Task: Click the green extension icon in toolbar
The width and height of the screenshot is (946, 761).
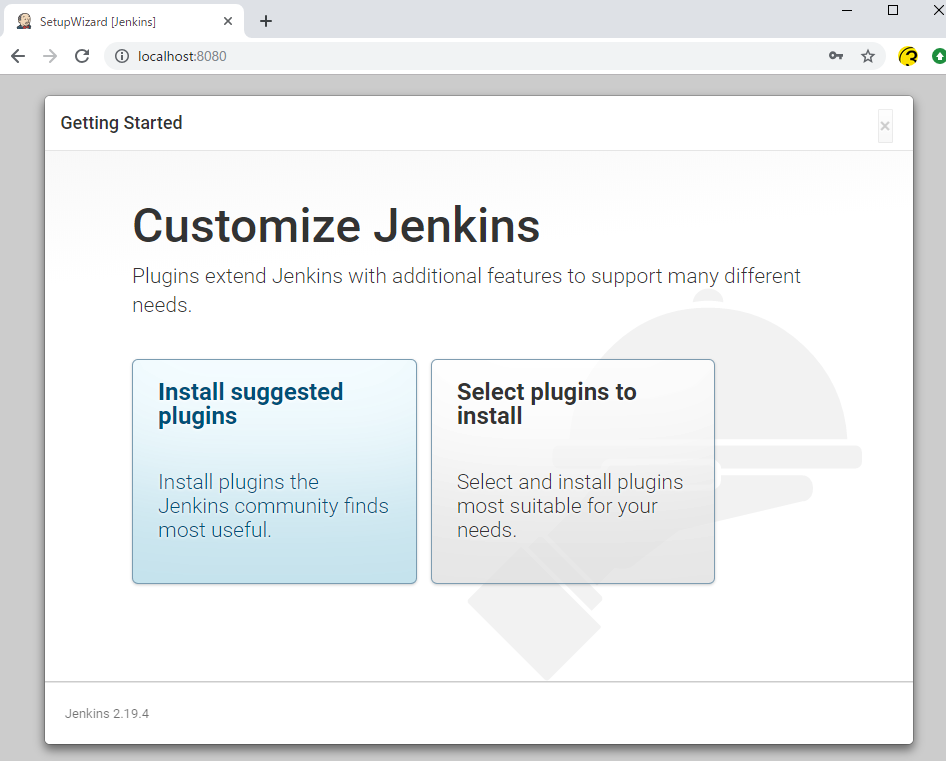Action: coord(939,56)
